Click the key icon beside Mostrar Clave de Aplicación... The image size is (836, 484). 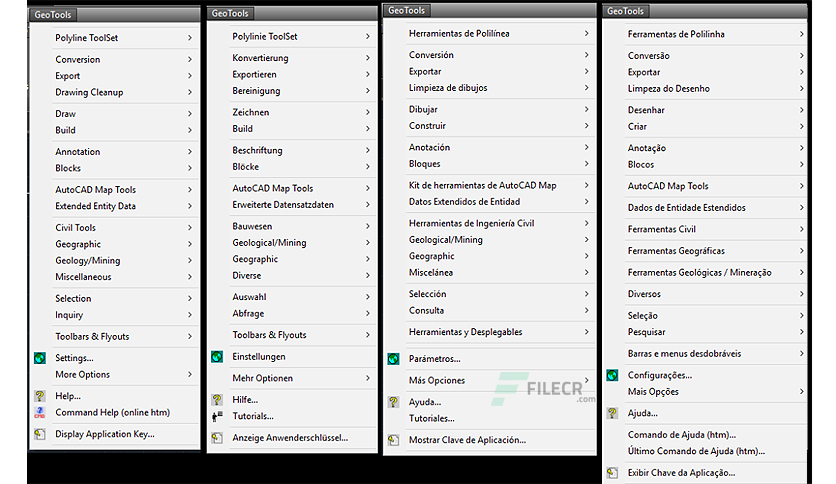coord(393,440)
